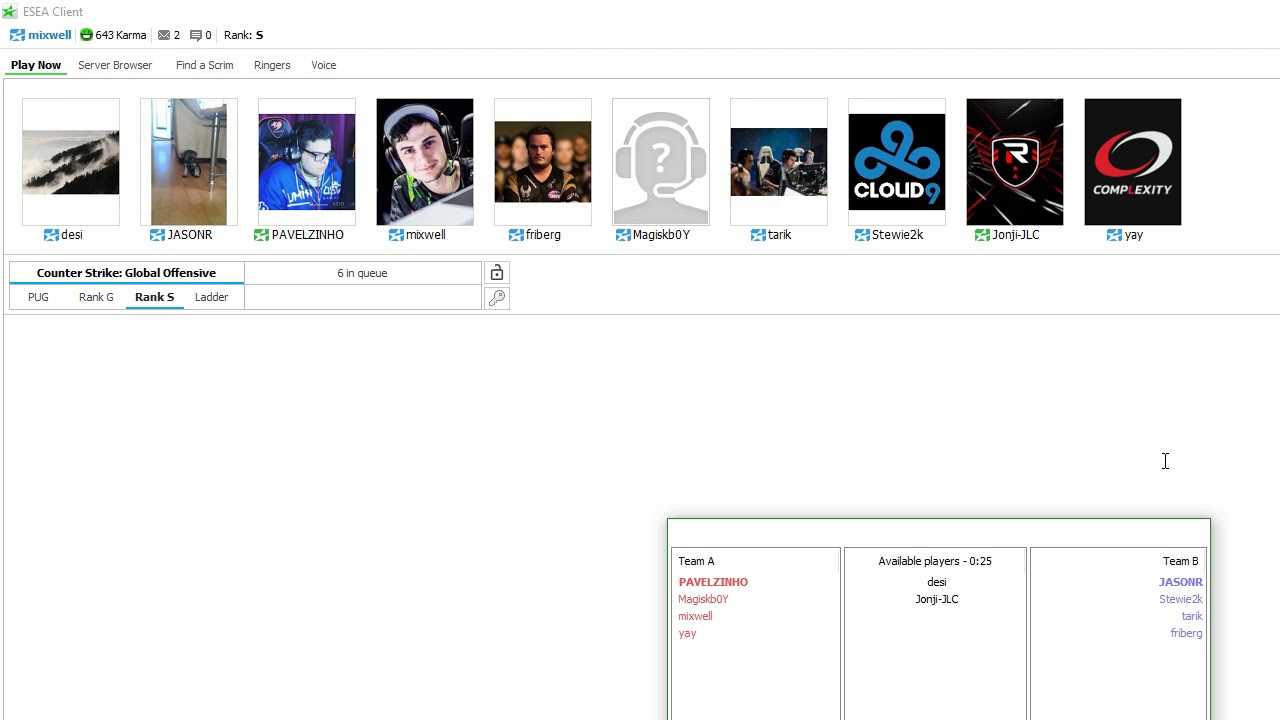Image resolution: width=1280 pixels, height=720 pixels.
Task: Click Jonji-JLC's red R logo avatar
Action: click(x=1015, y=162)
